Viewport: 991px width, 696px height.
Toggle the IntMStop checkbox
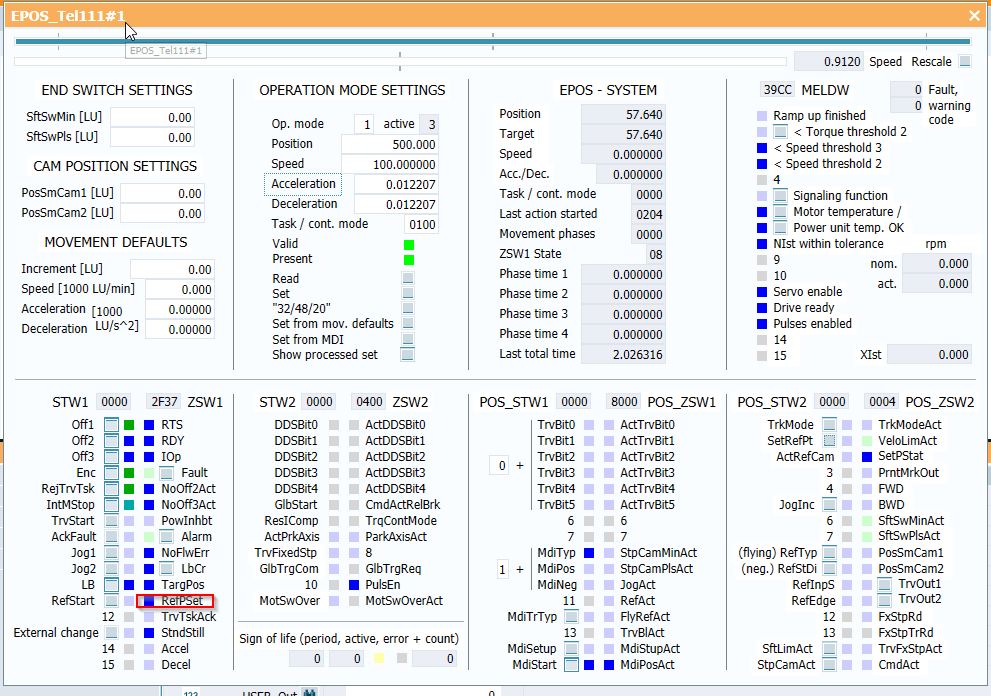pyautogui.click(x=111, y=504)
